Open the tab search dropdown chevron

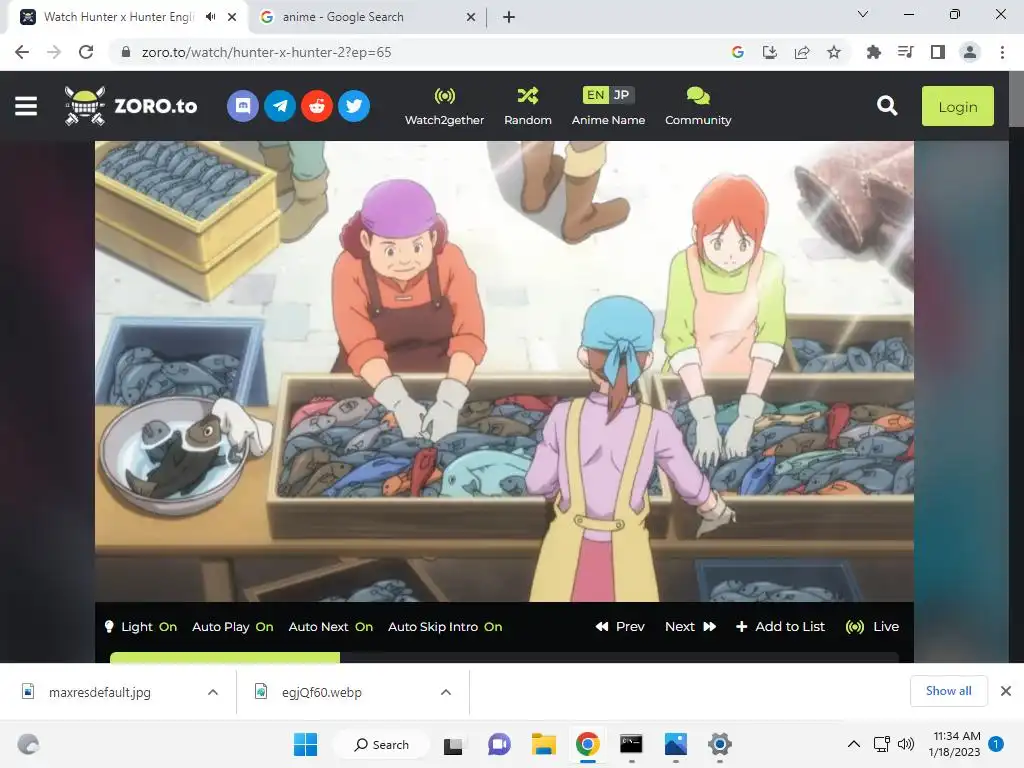[863, 14]
